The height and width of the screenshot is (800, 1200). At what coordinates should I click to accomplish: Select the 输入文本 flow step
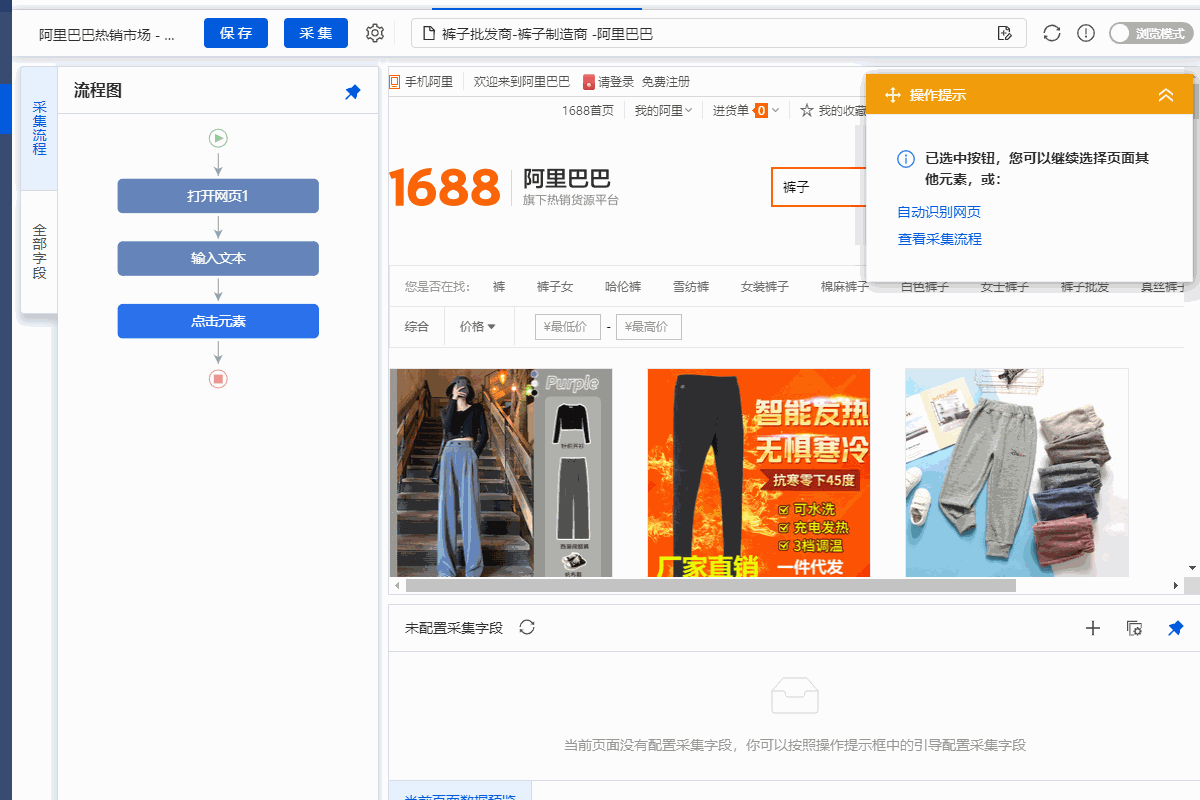click(218, 258)
